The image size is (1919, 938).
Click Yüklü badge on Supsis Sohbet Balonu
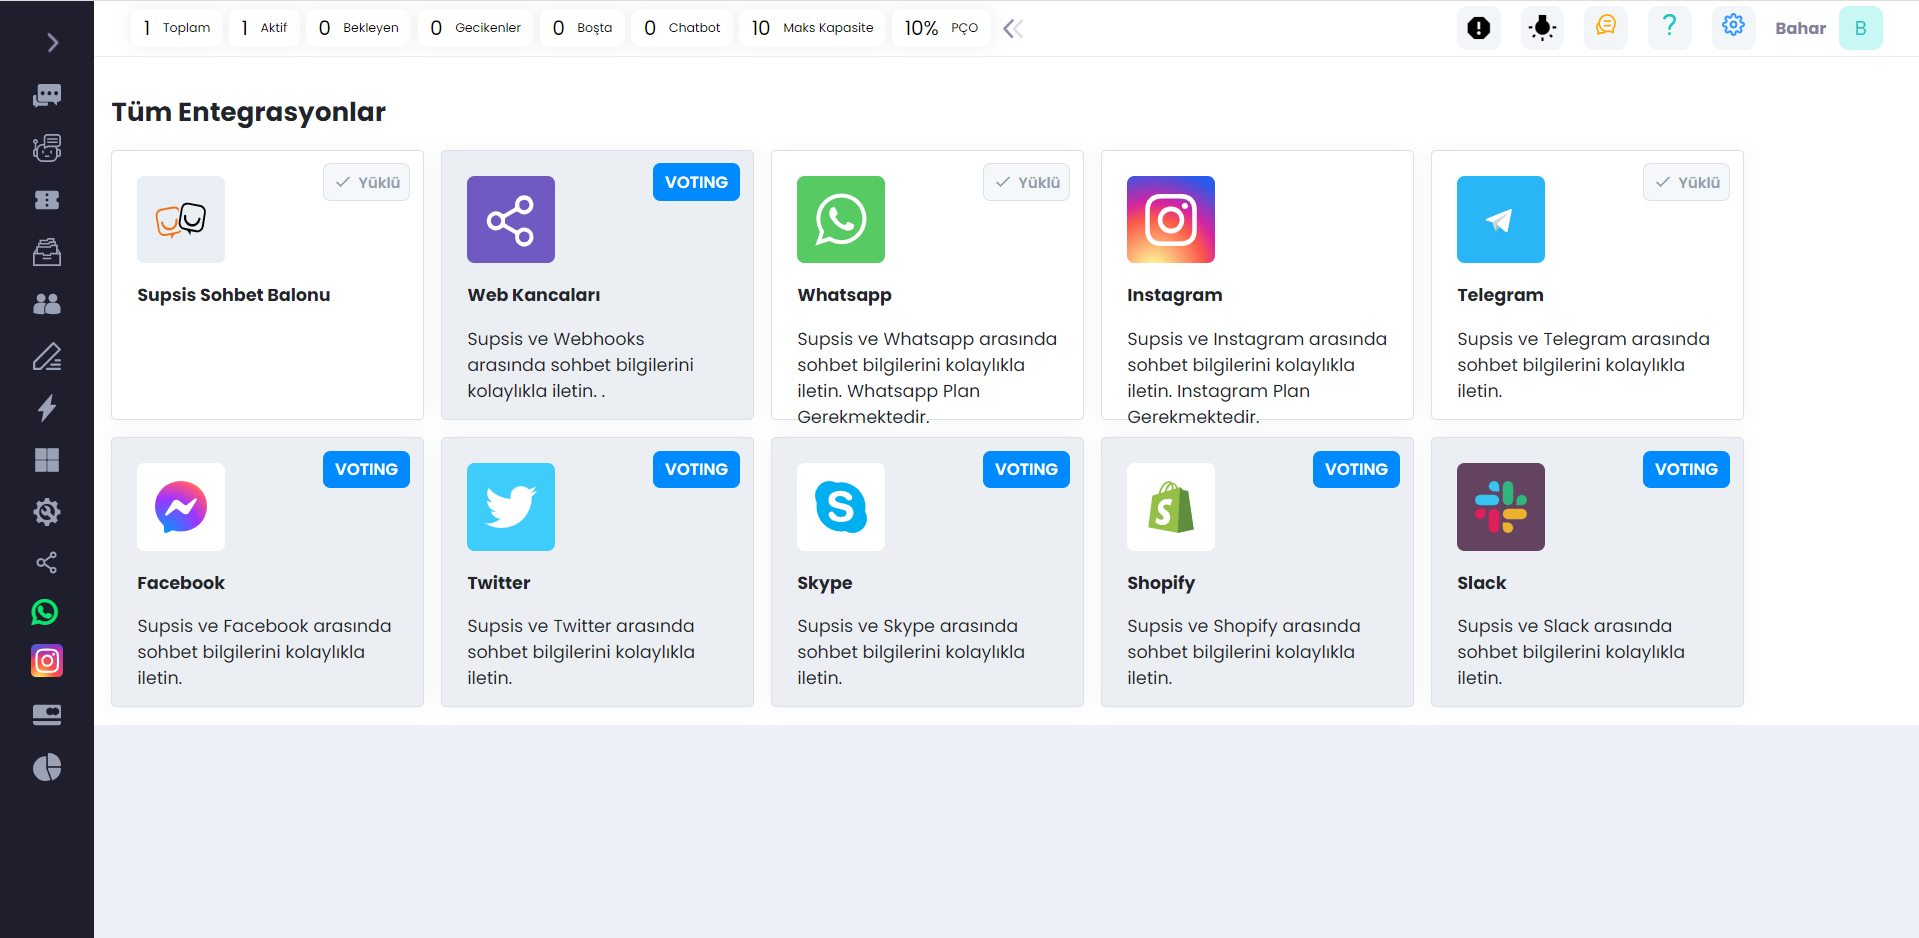click(x=366, y=182)
